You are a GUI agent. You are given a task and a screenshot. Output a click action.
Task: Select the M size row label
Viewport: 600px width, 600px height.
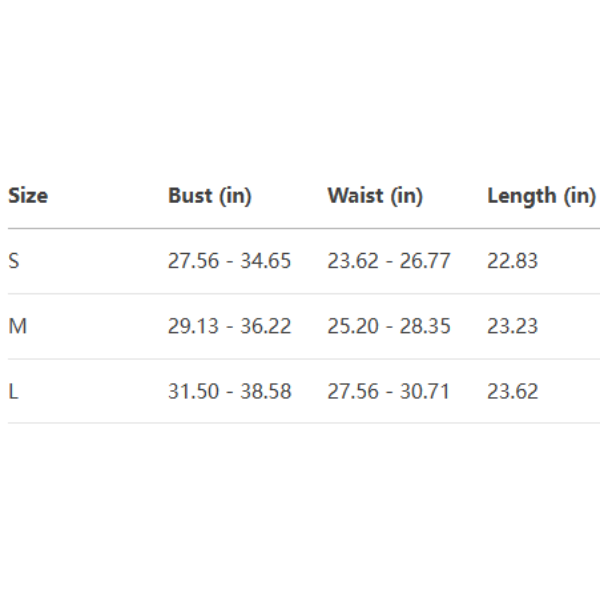tap(16, 326)
